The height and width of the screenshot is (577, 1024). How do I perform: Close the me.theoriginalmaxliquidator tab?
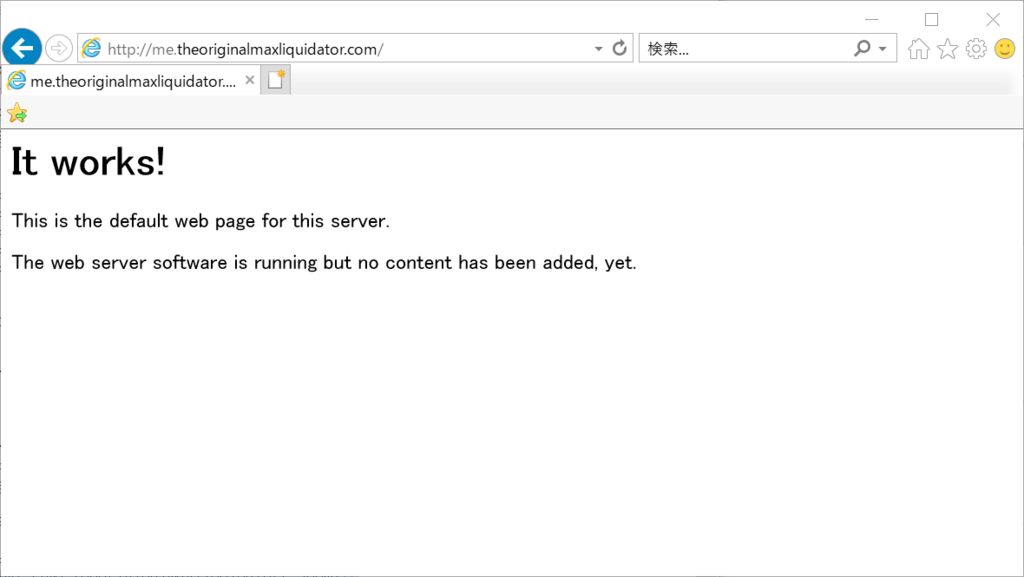tap(249, 80)
